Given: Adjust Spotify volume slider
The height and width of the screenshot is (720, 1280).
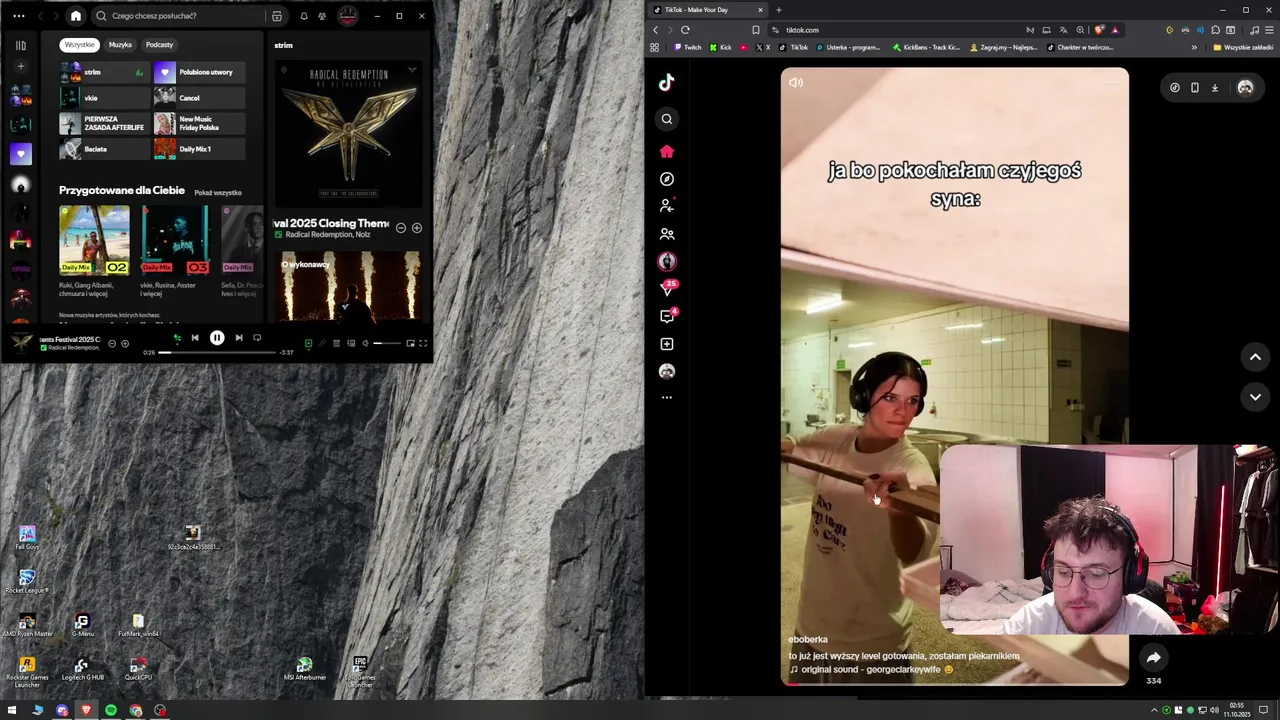Looking at the screenshot, I should pos(386,343).
